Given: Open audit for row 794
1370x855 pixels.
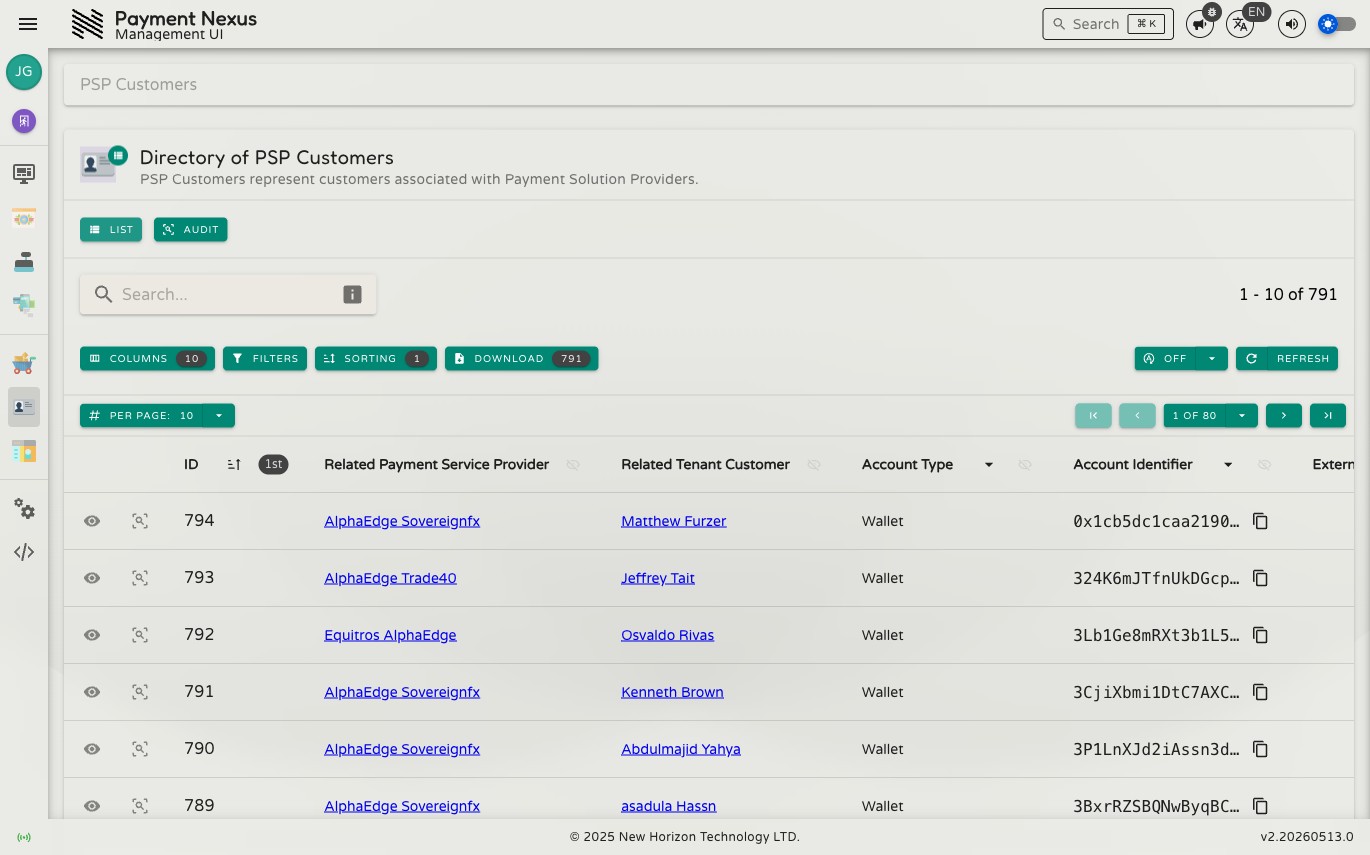Looking at the screenshot, I should coord(140,521).
